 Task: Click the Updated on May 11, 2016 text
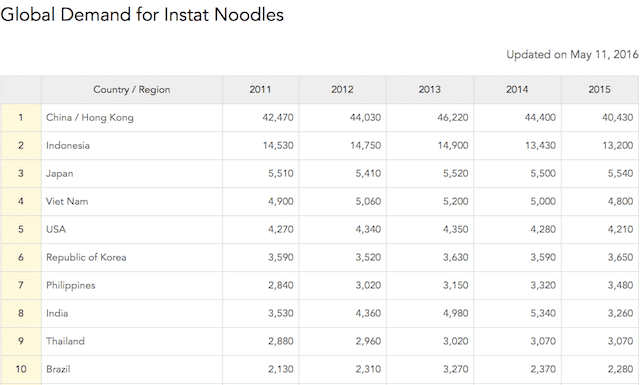(x=572, y=54)
